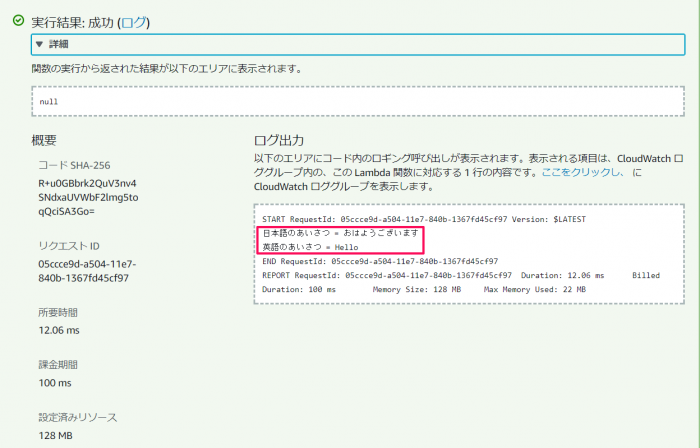Click the ログ出力 section heading
Image resolution: width=700 pixels, height=448 pixels.
click(x=279, y=140)
